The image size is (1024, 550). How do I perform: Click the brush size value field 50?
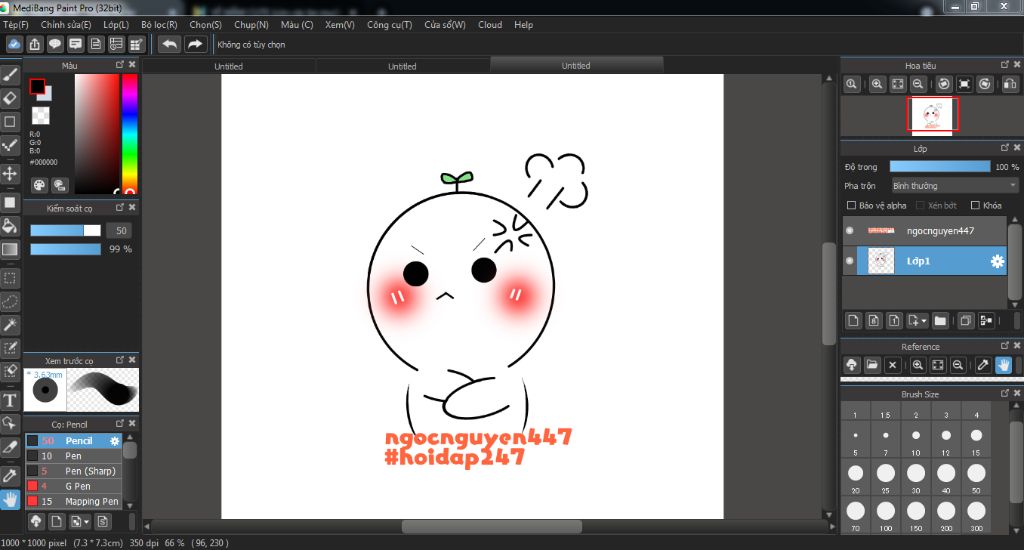coord(121,231)
